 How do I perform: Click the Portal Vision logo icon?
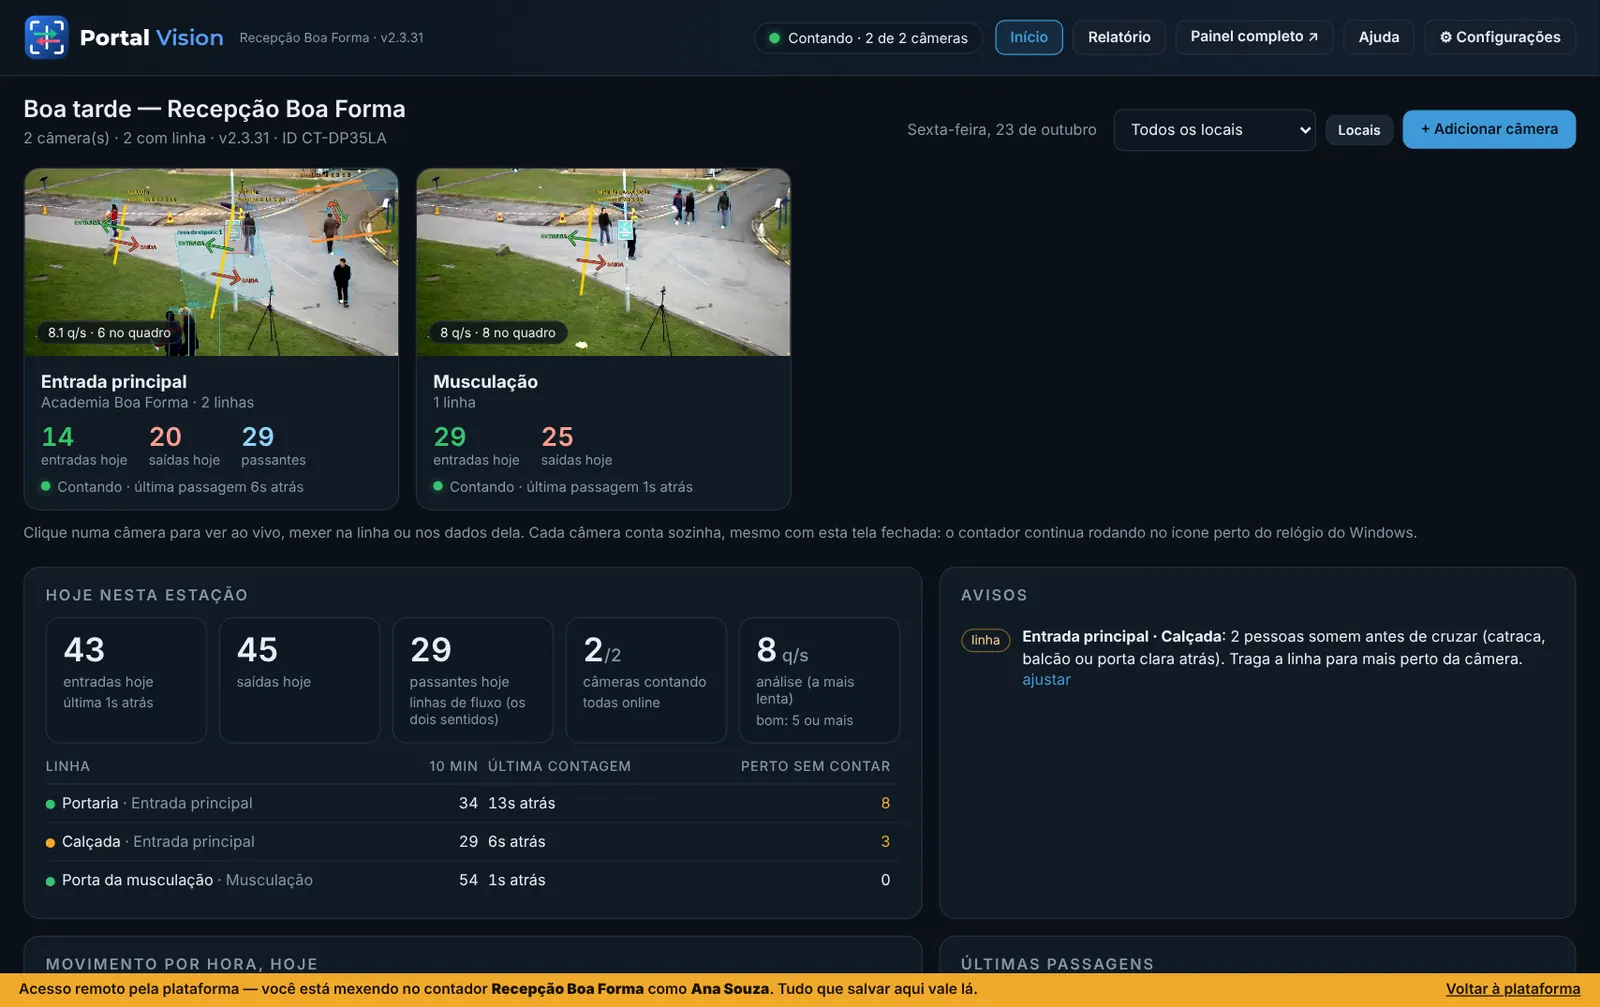click(46, 38)
